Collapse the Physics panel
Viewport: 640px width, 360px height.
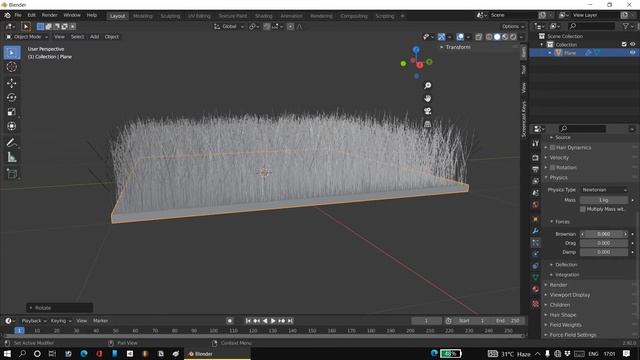click(x=558, y=178)
